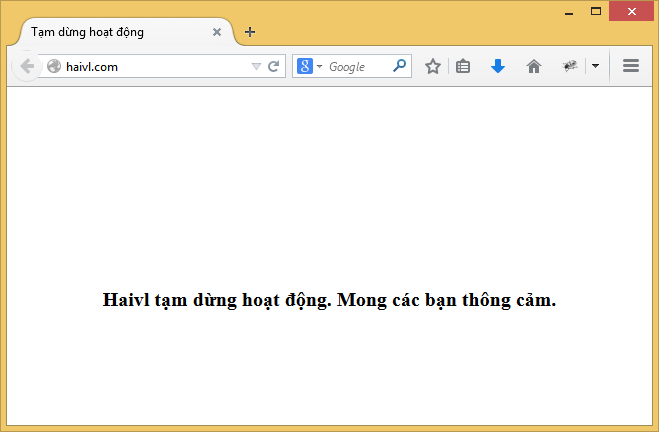
Task: Expand the extension button dropdown arrow
Action: tap(595, 66)
